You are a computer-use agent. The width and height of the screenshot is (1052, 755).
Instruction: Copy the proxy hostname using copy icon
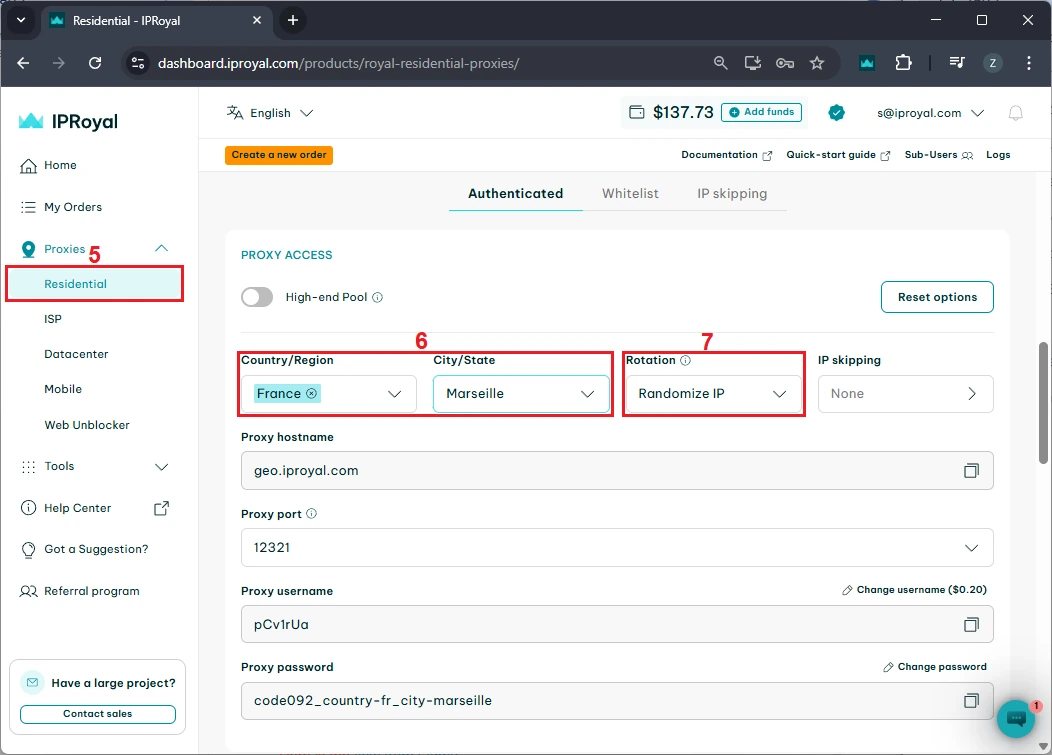970,471
